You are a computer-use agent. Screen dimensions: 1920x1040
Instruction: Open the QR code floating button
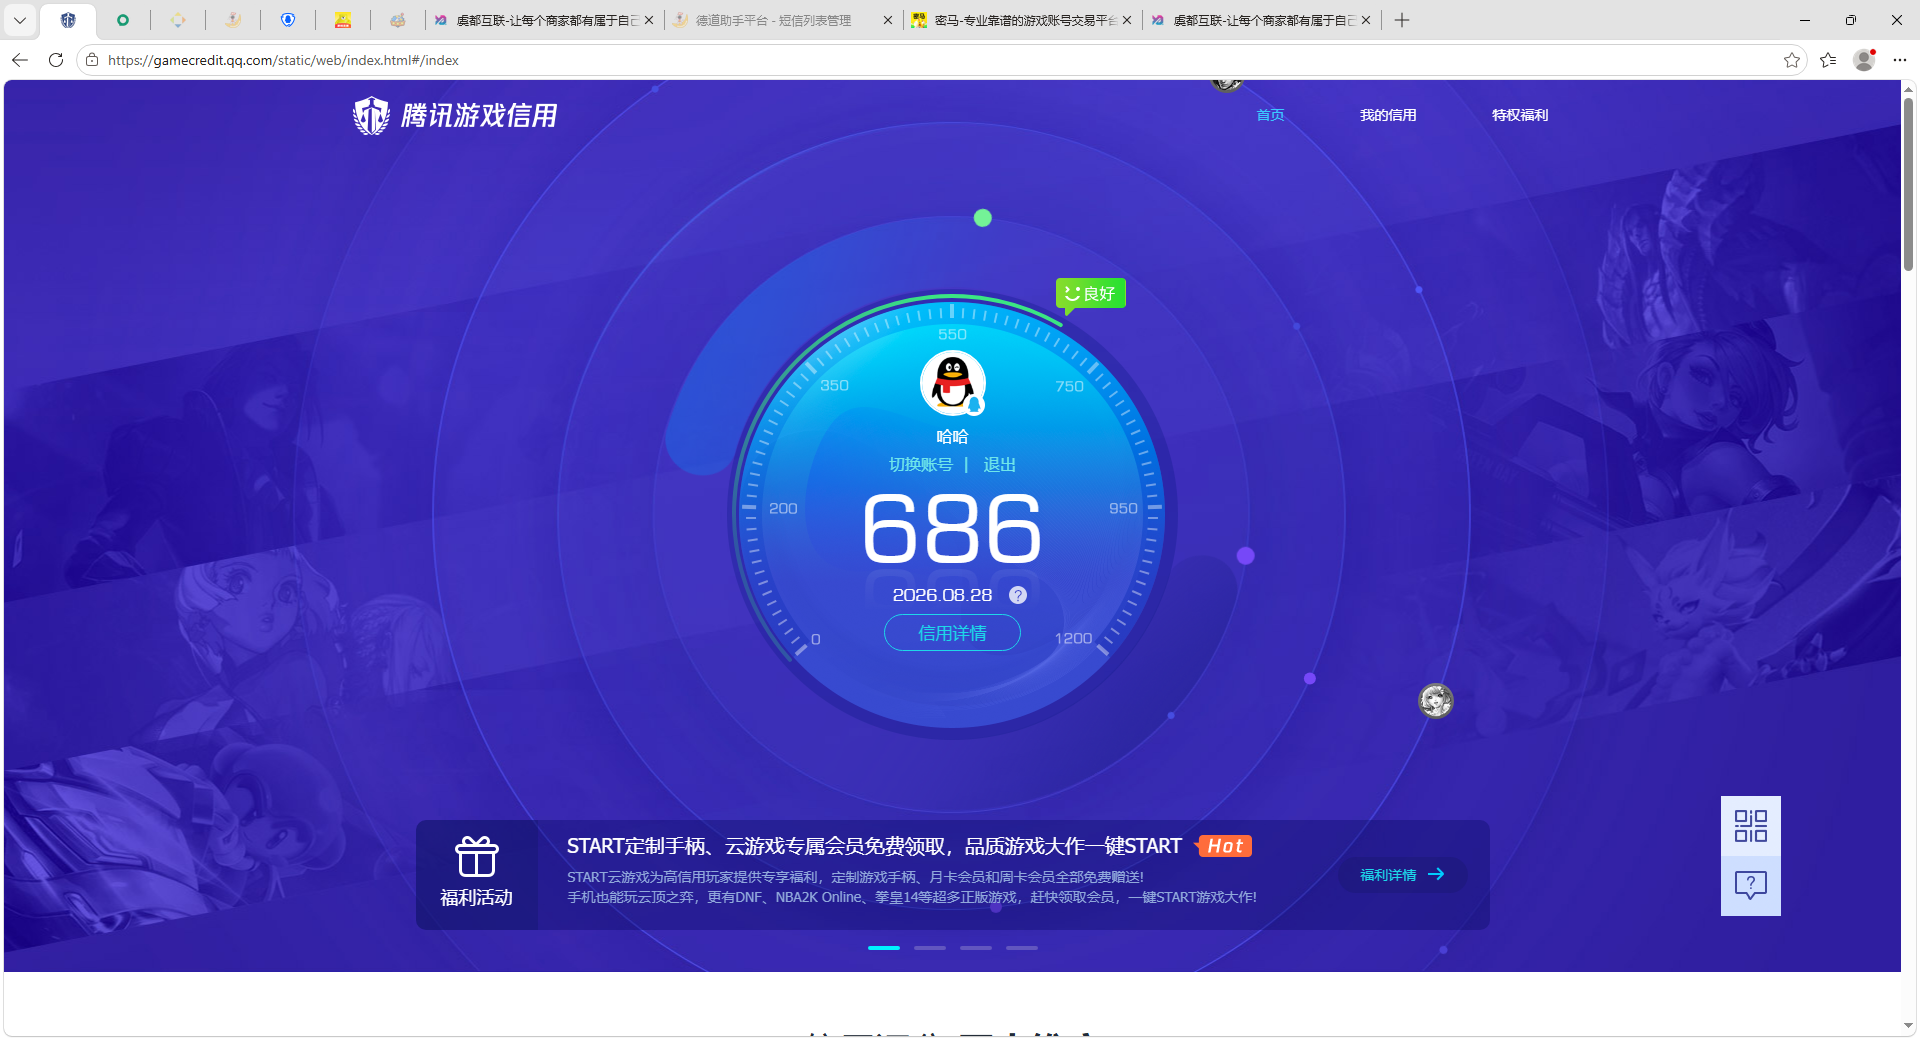1751,826
